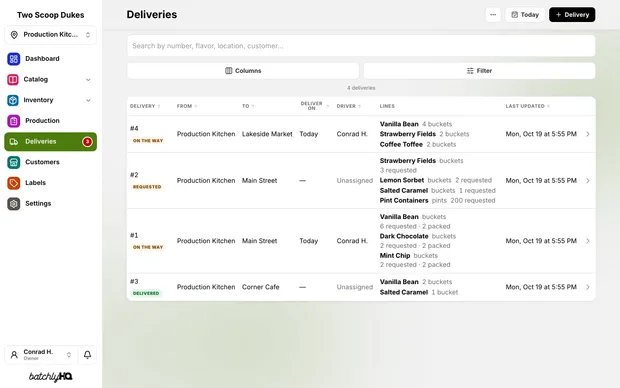
Task: Click Corner Cafe destination cell
Action: point(261,287)
